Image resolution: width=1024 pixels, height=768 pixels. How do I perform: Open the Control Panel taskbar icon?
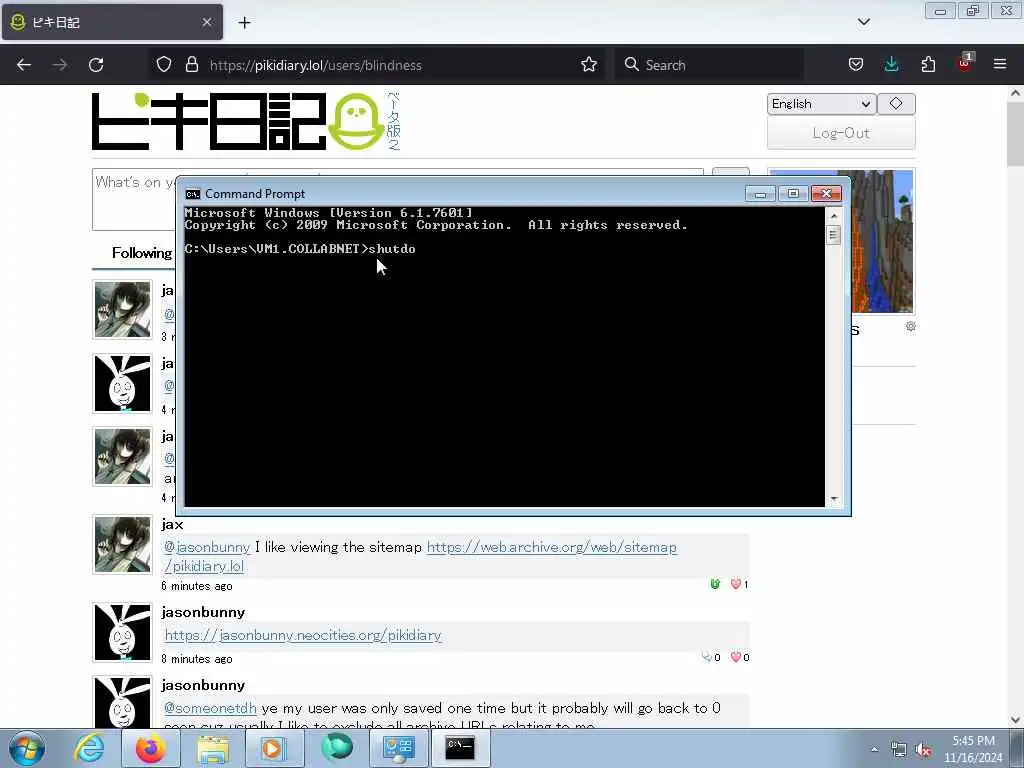[398, 748]
